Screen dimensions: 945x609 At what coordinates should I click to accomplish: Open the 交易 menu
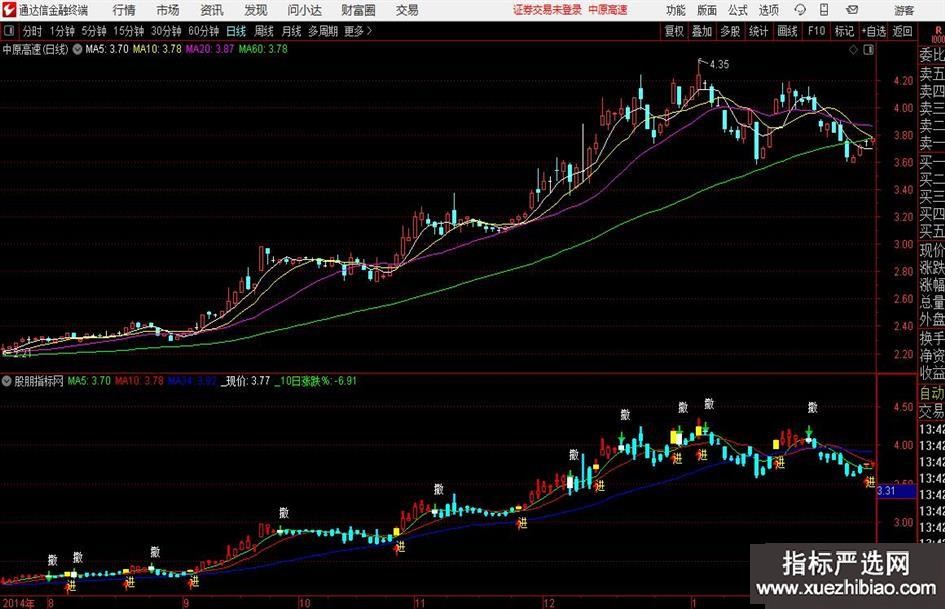pos(407,10)
